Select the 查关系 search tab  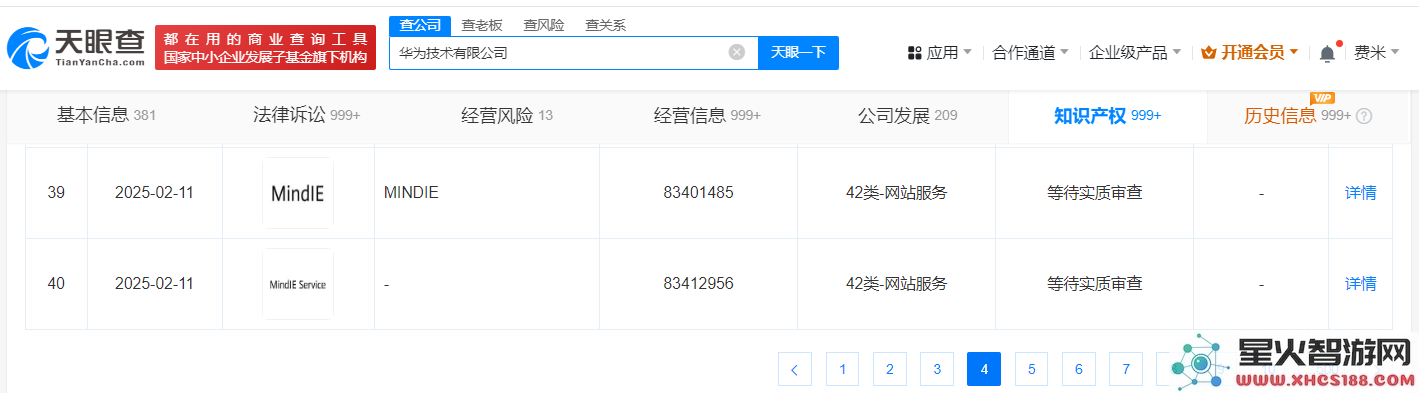606,25
